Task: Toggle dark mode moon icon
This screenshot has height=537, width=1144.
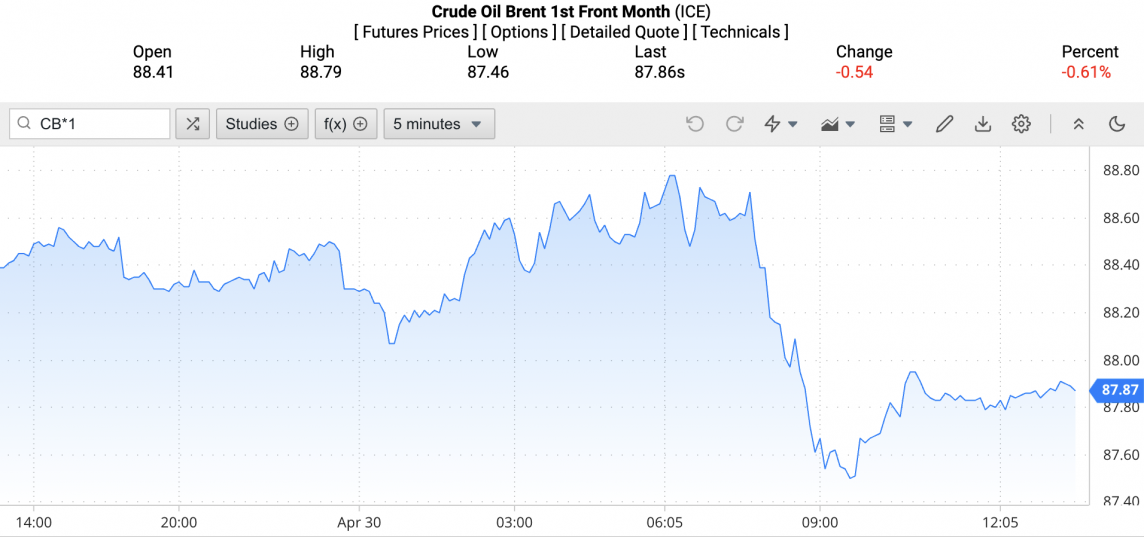Action: (x=1118, y=124)
